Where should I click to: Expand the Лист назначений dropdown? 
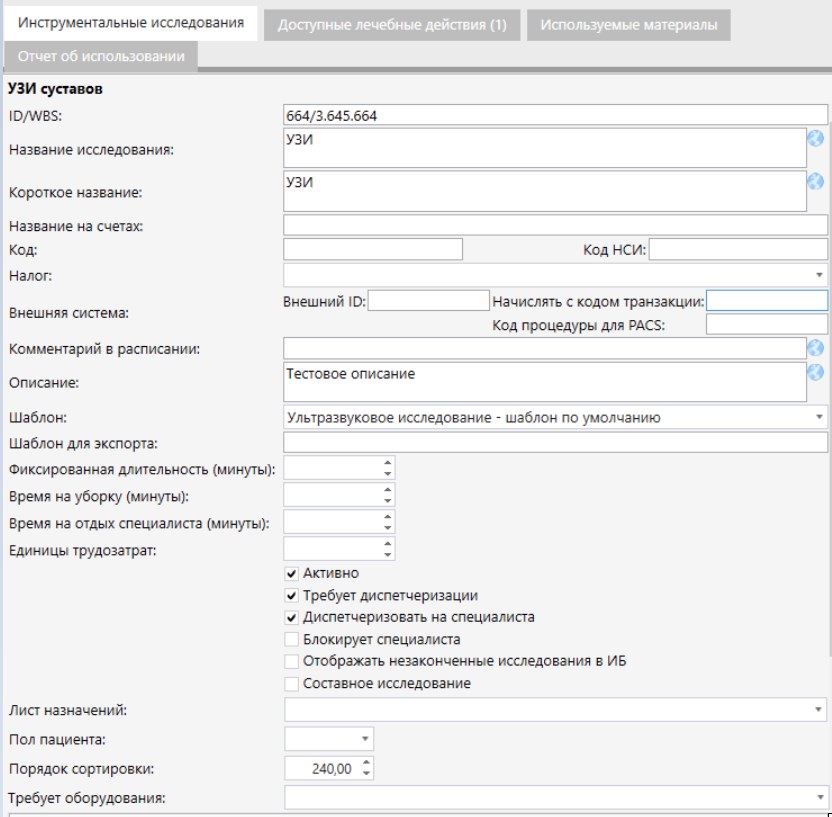click(819, 709)
